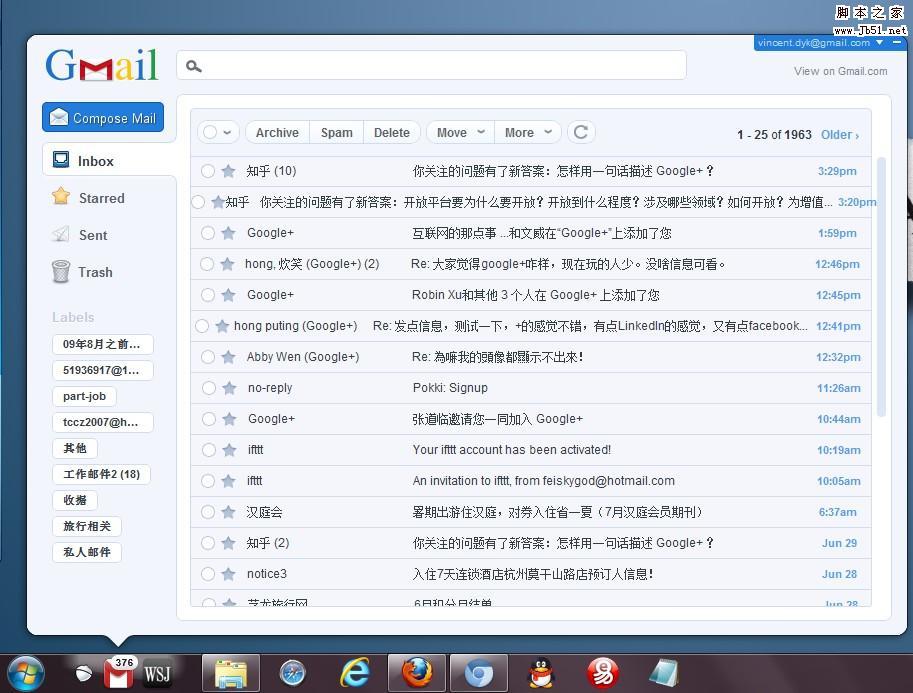The image size is (913, 693).
Task: Click the Gmail Pokki taskbar icon
Action: pos(118,676)
